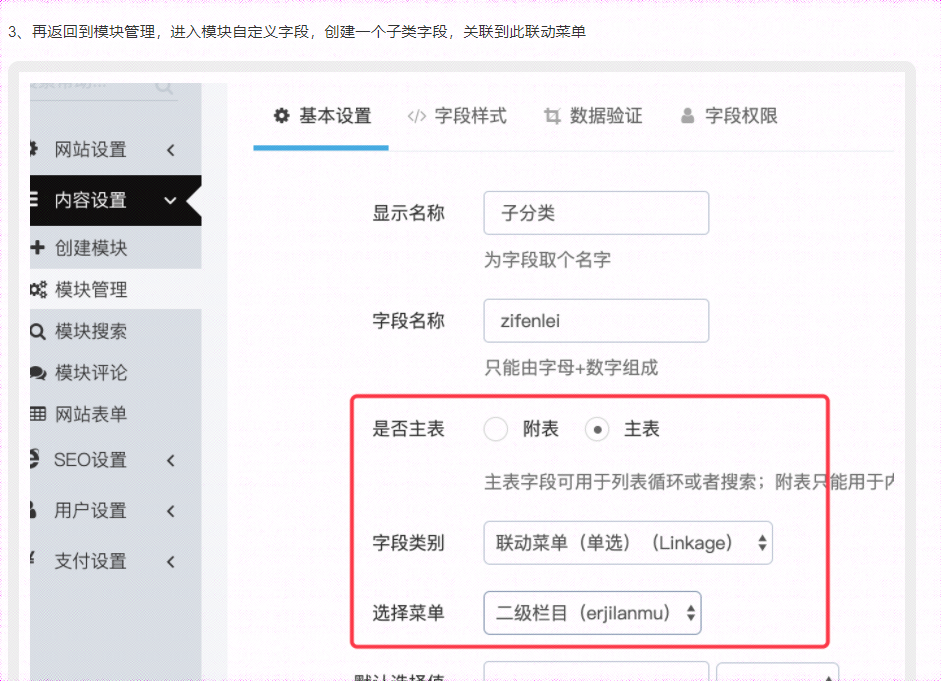Open the 字段类别 dropdown
941x681 pixels.
(628, 543)
